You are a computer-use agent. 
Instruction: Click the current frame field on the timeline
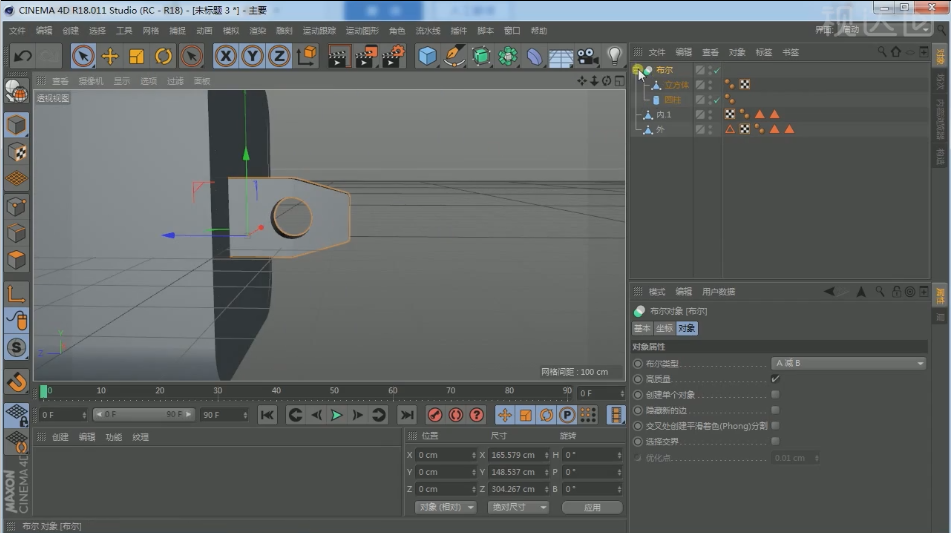(600, 393)
